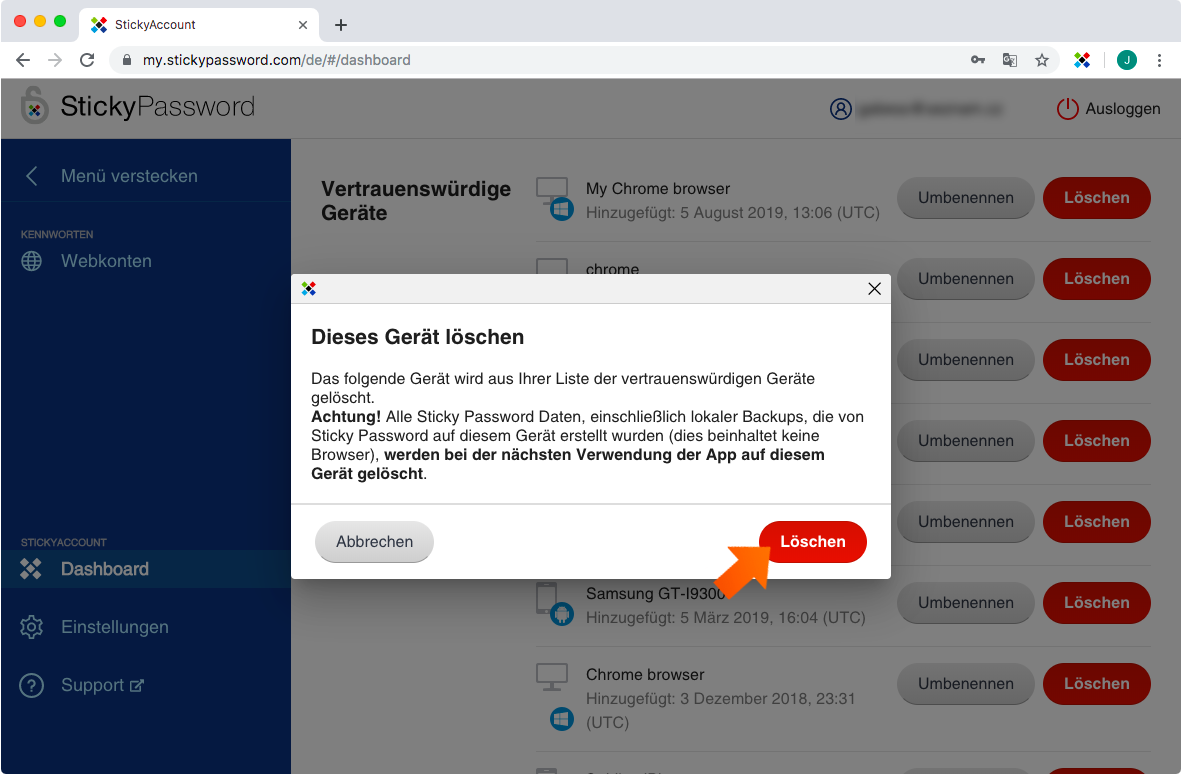Rename Samsung GT-I9300 with Umbenennen
The height and width of the screenshot is (775, 1181).
pyautogui.click(x=966, y=603)
